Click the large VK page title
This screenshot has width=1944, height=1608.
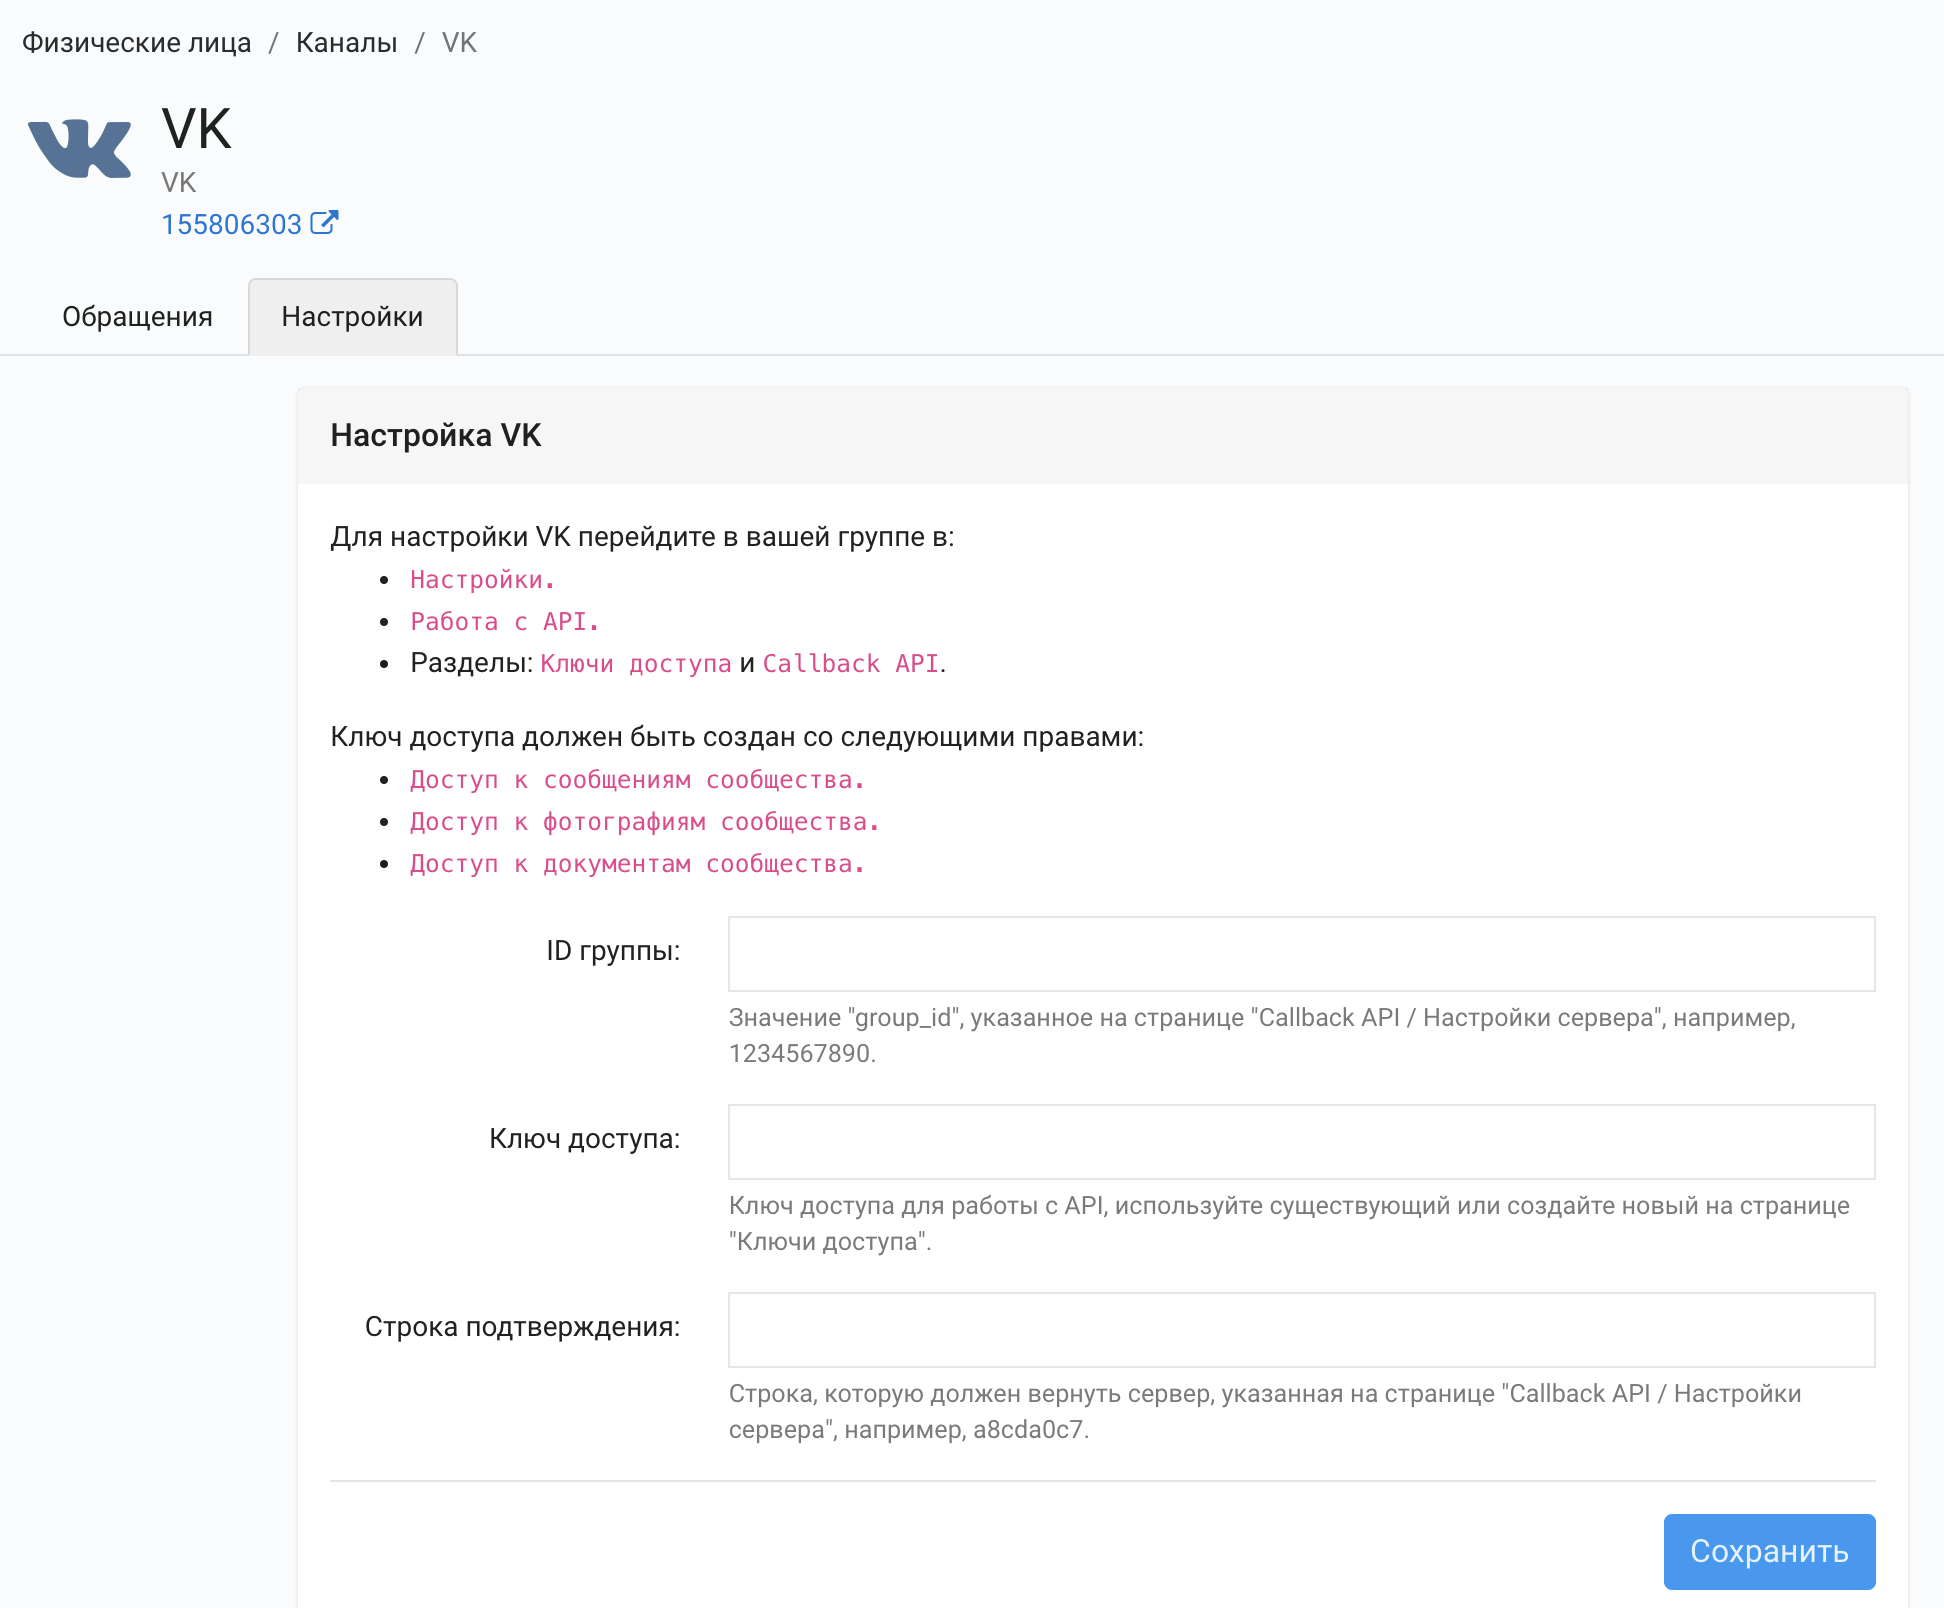tap(197, 130)
